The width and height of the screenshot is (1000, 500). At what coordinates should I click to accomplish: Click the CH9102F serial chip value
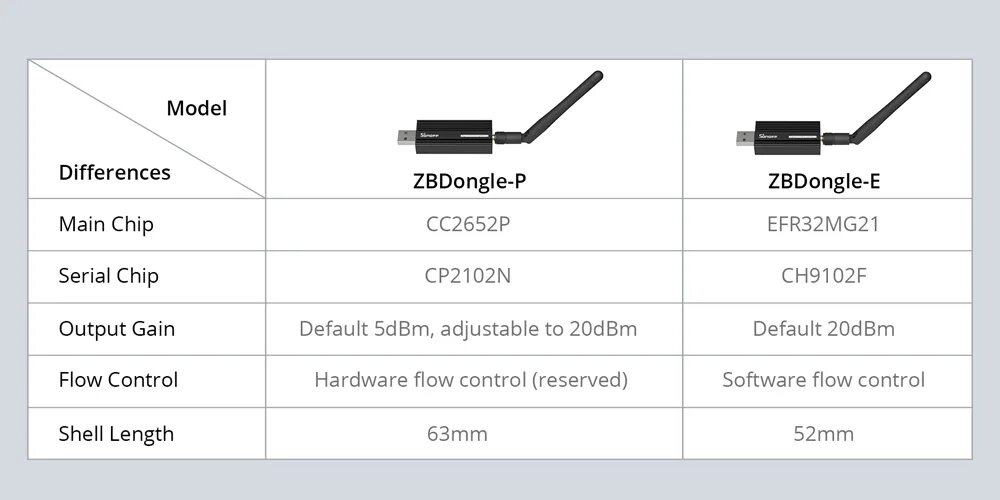point(823,276)
